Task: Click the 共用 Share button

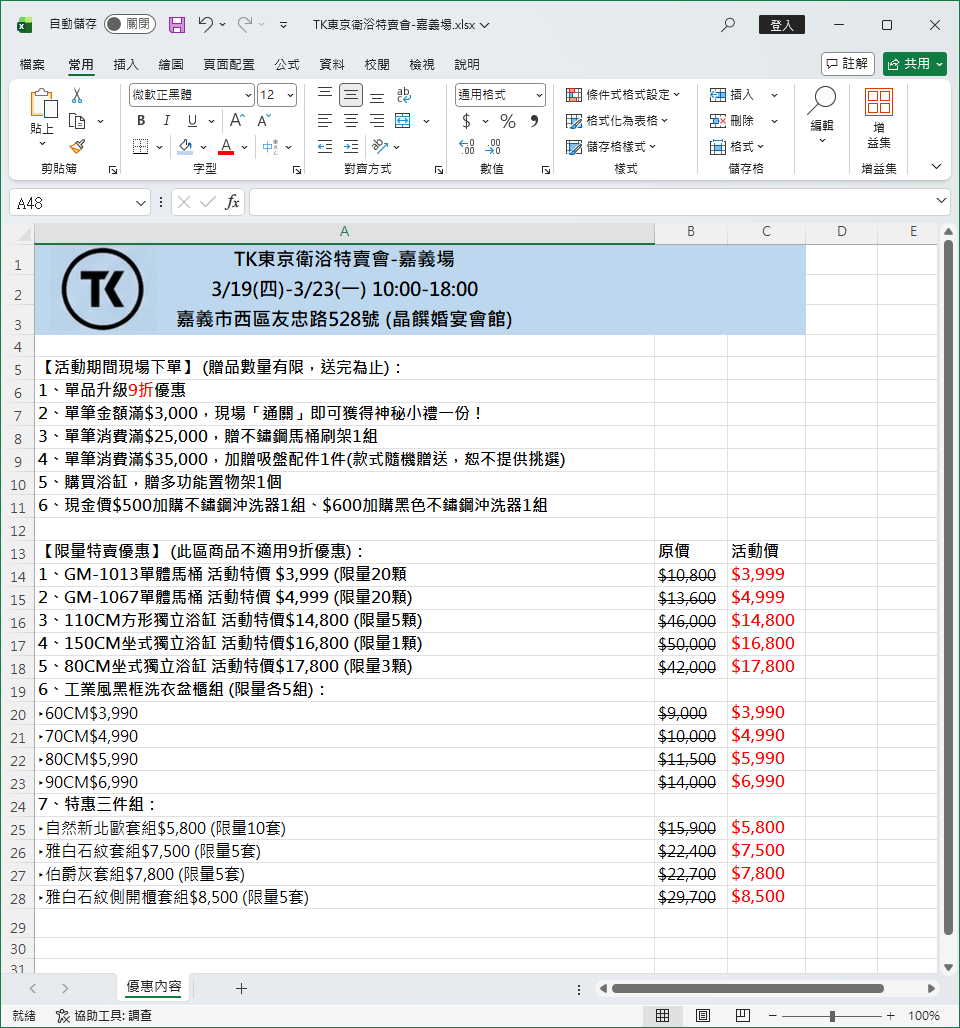Action: [915, 64]
